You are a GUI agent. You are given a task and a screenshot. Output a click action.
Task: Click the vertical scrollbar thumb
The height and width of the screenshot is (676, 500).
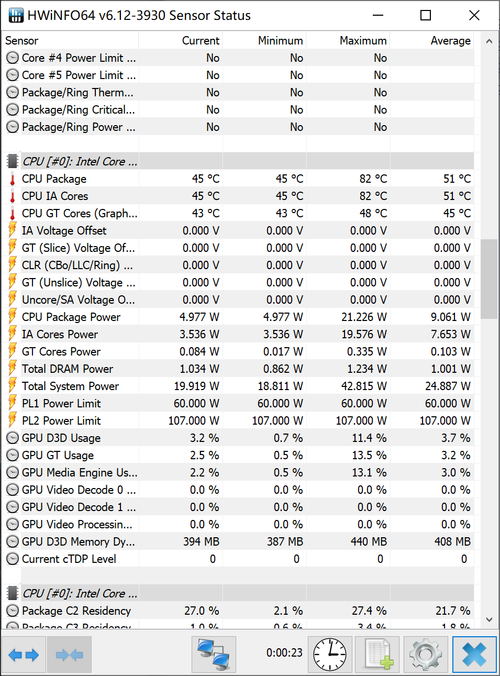(x=489, y=279)
